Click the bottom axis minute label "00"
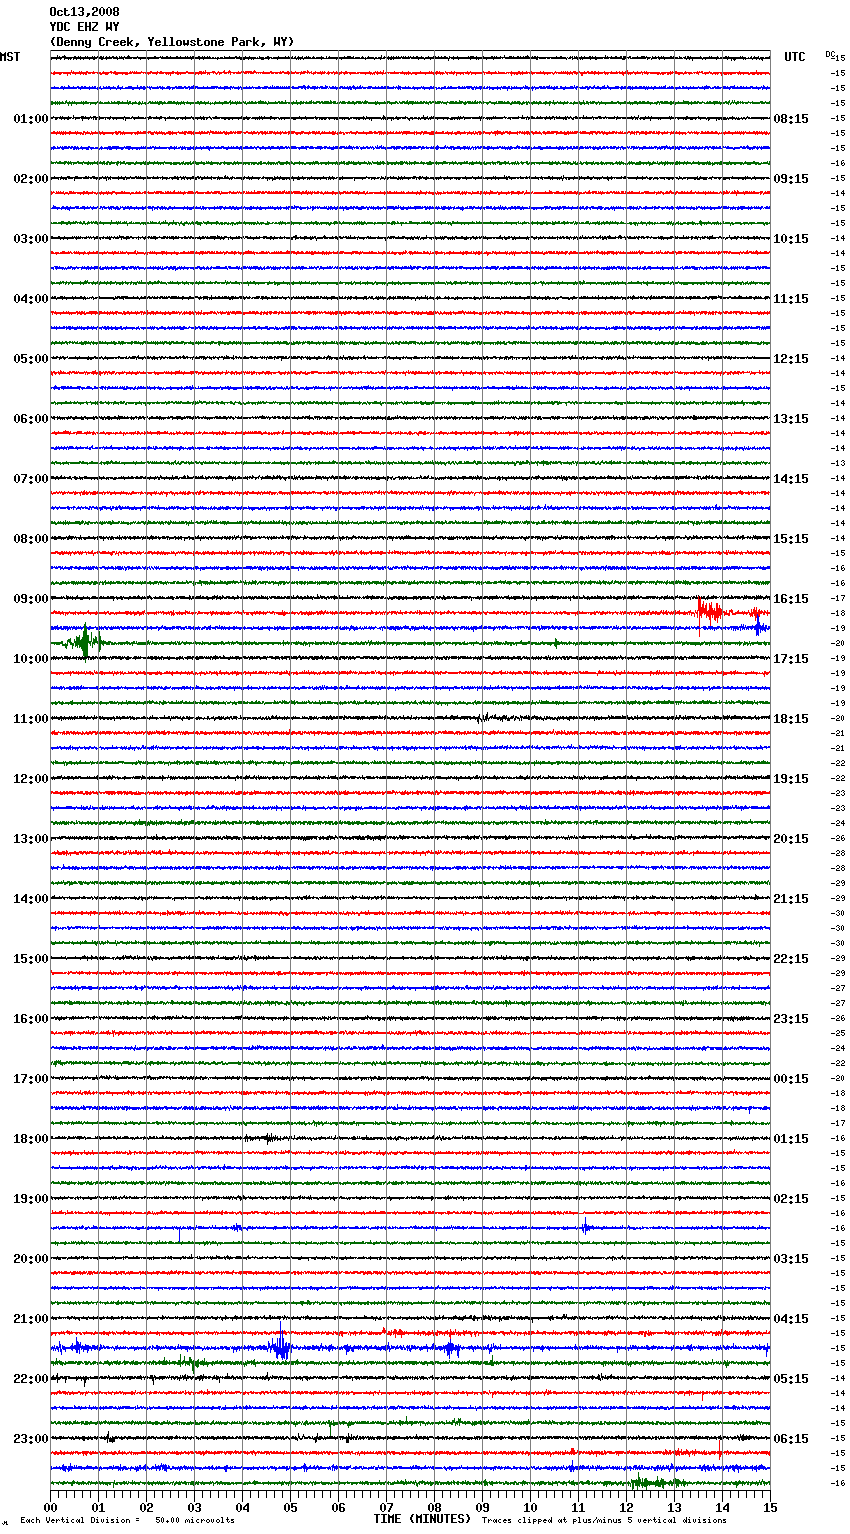Image resolution: width=850 pixels, height=1534 pixels. (x=50, y=1507)
